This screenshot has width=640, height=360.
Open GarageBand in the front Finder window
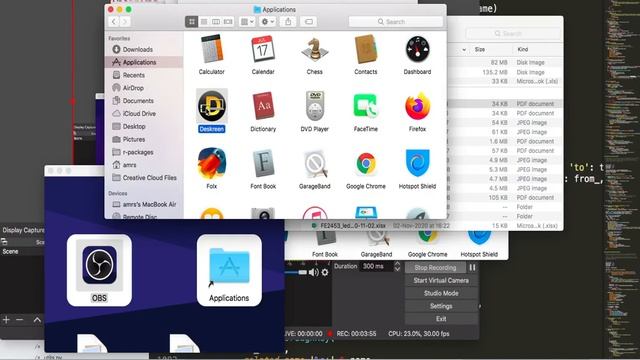314,163
